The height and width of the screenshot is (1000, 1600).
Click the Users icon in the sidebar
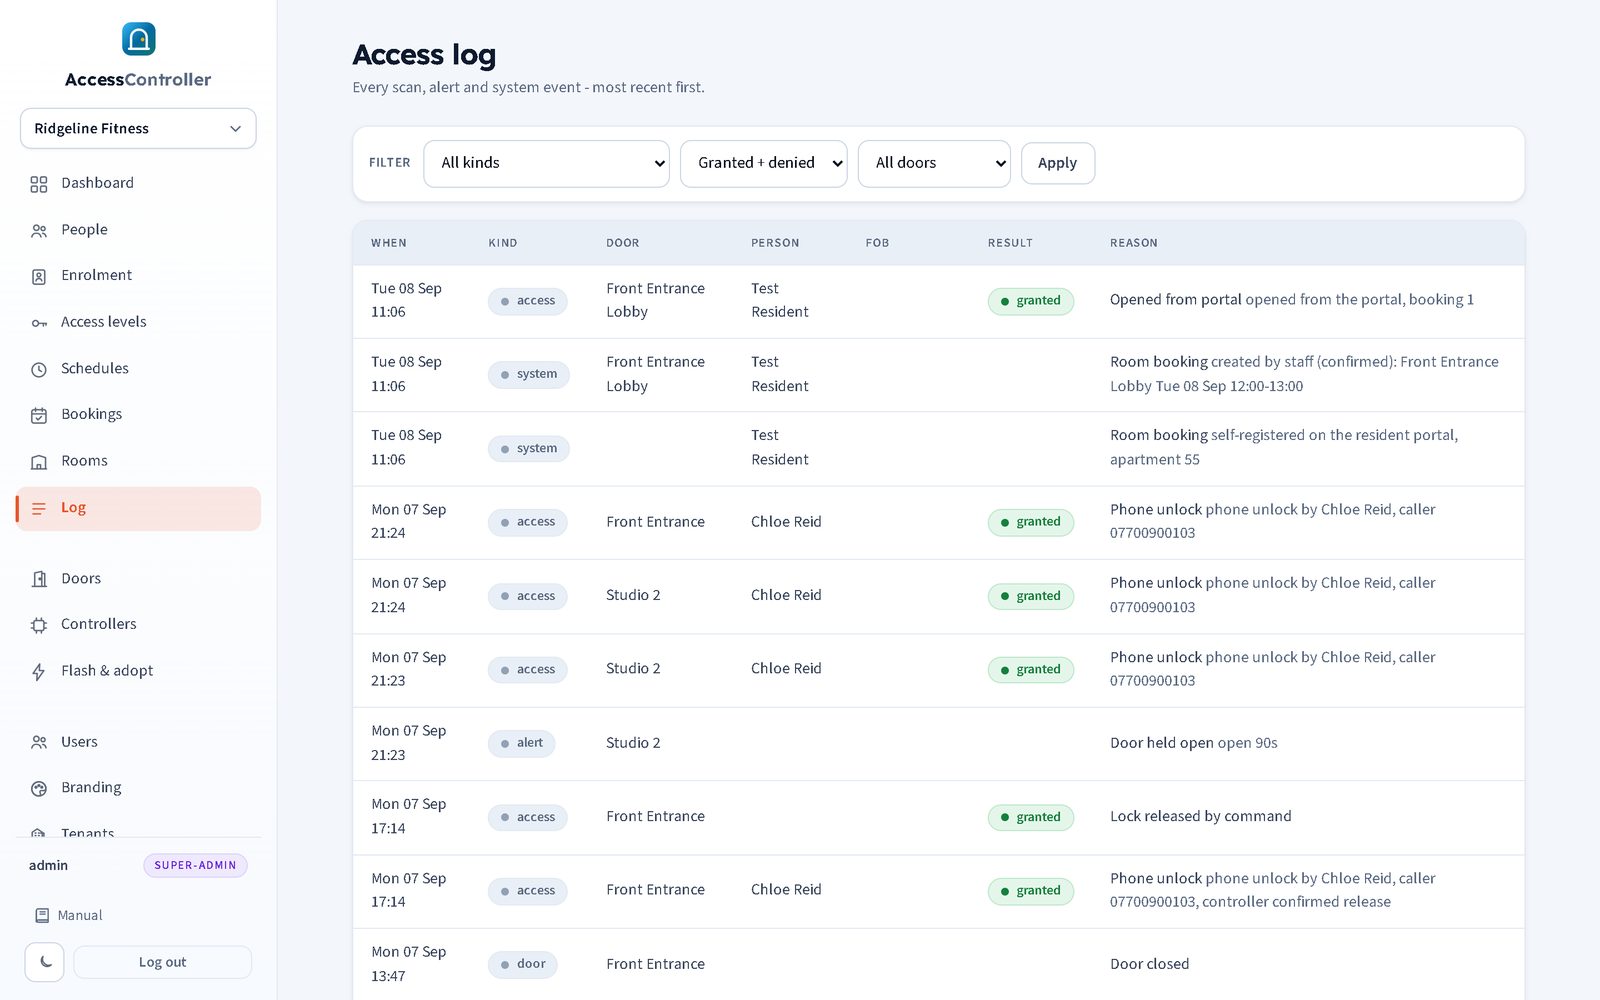tap(39, 742)
